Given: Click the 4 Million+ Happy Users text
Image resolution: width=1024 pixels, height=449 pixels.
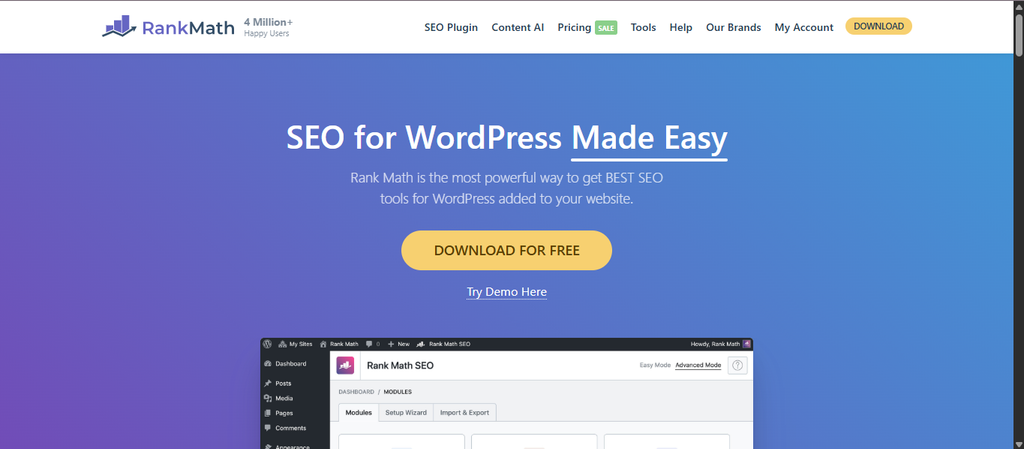Looking at the screenshot, I should coord(268,27).
